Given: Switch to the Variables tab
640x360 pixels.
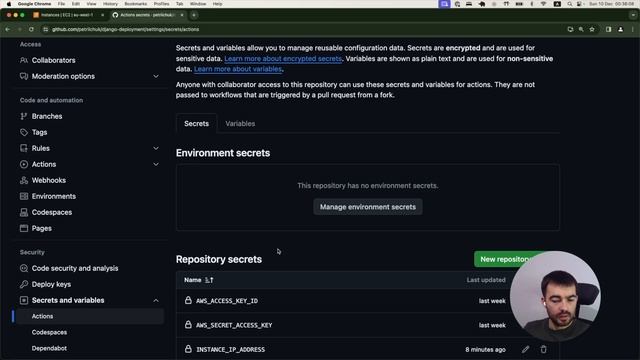Looking at the screenshot, I should [x=240, y=124].
